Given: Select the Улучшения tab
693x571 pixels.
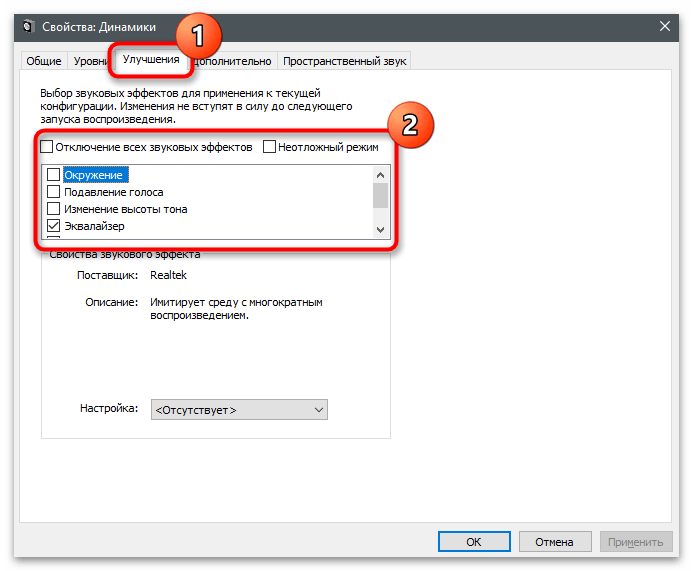Looking at the screenshot, I should tap(151, 59).
